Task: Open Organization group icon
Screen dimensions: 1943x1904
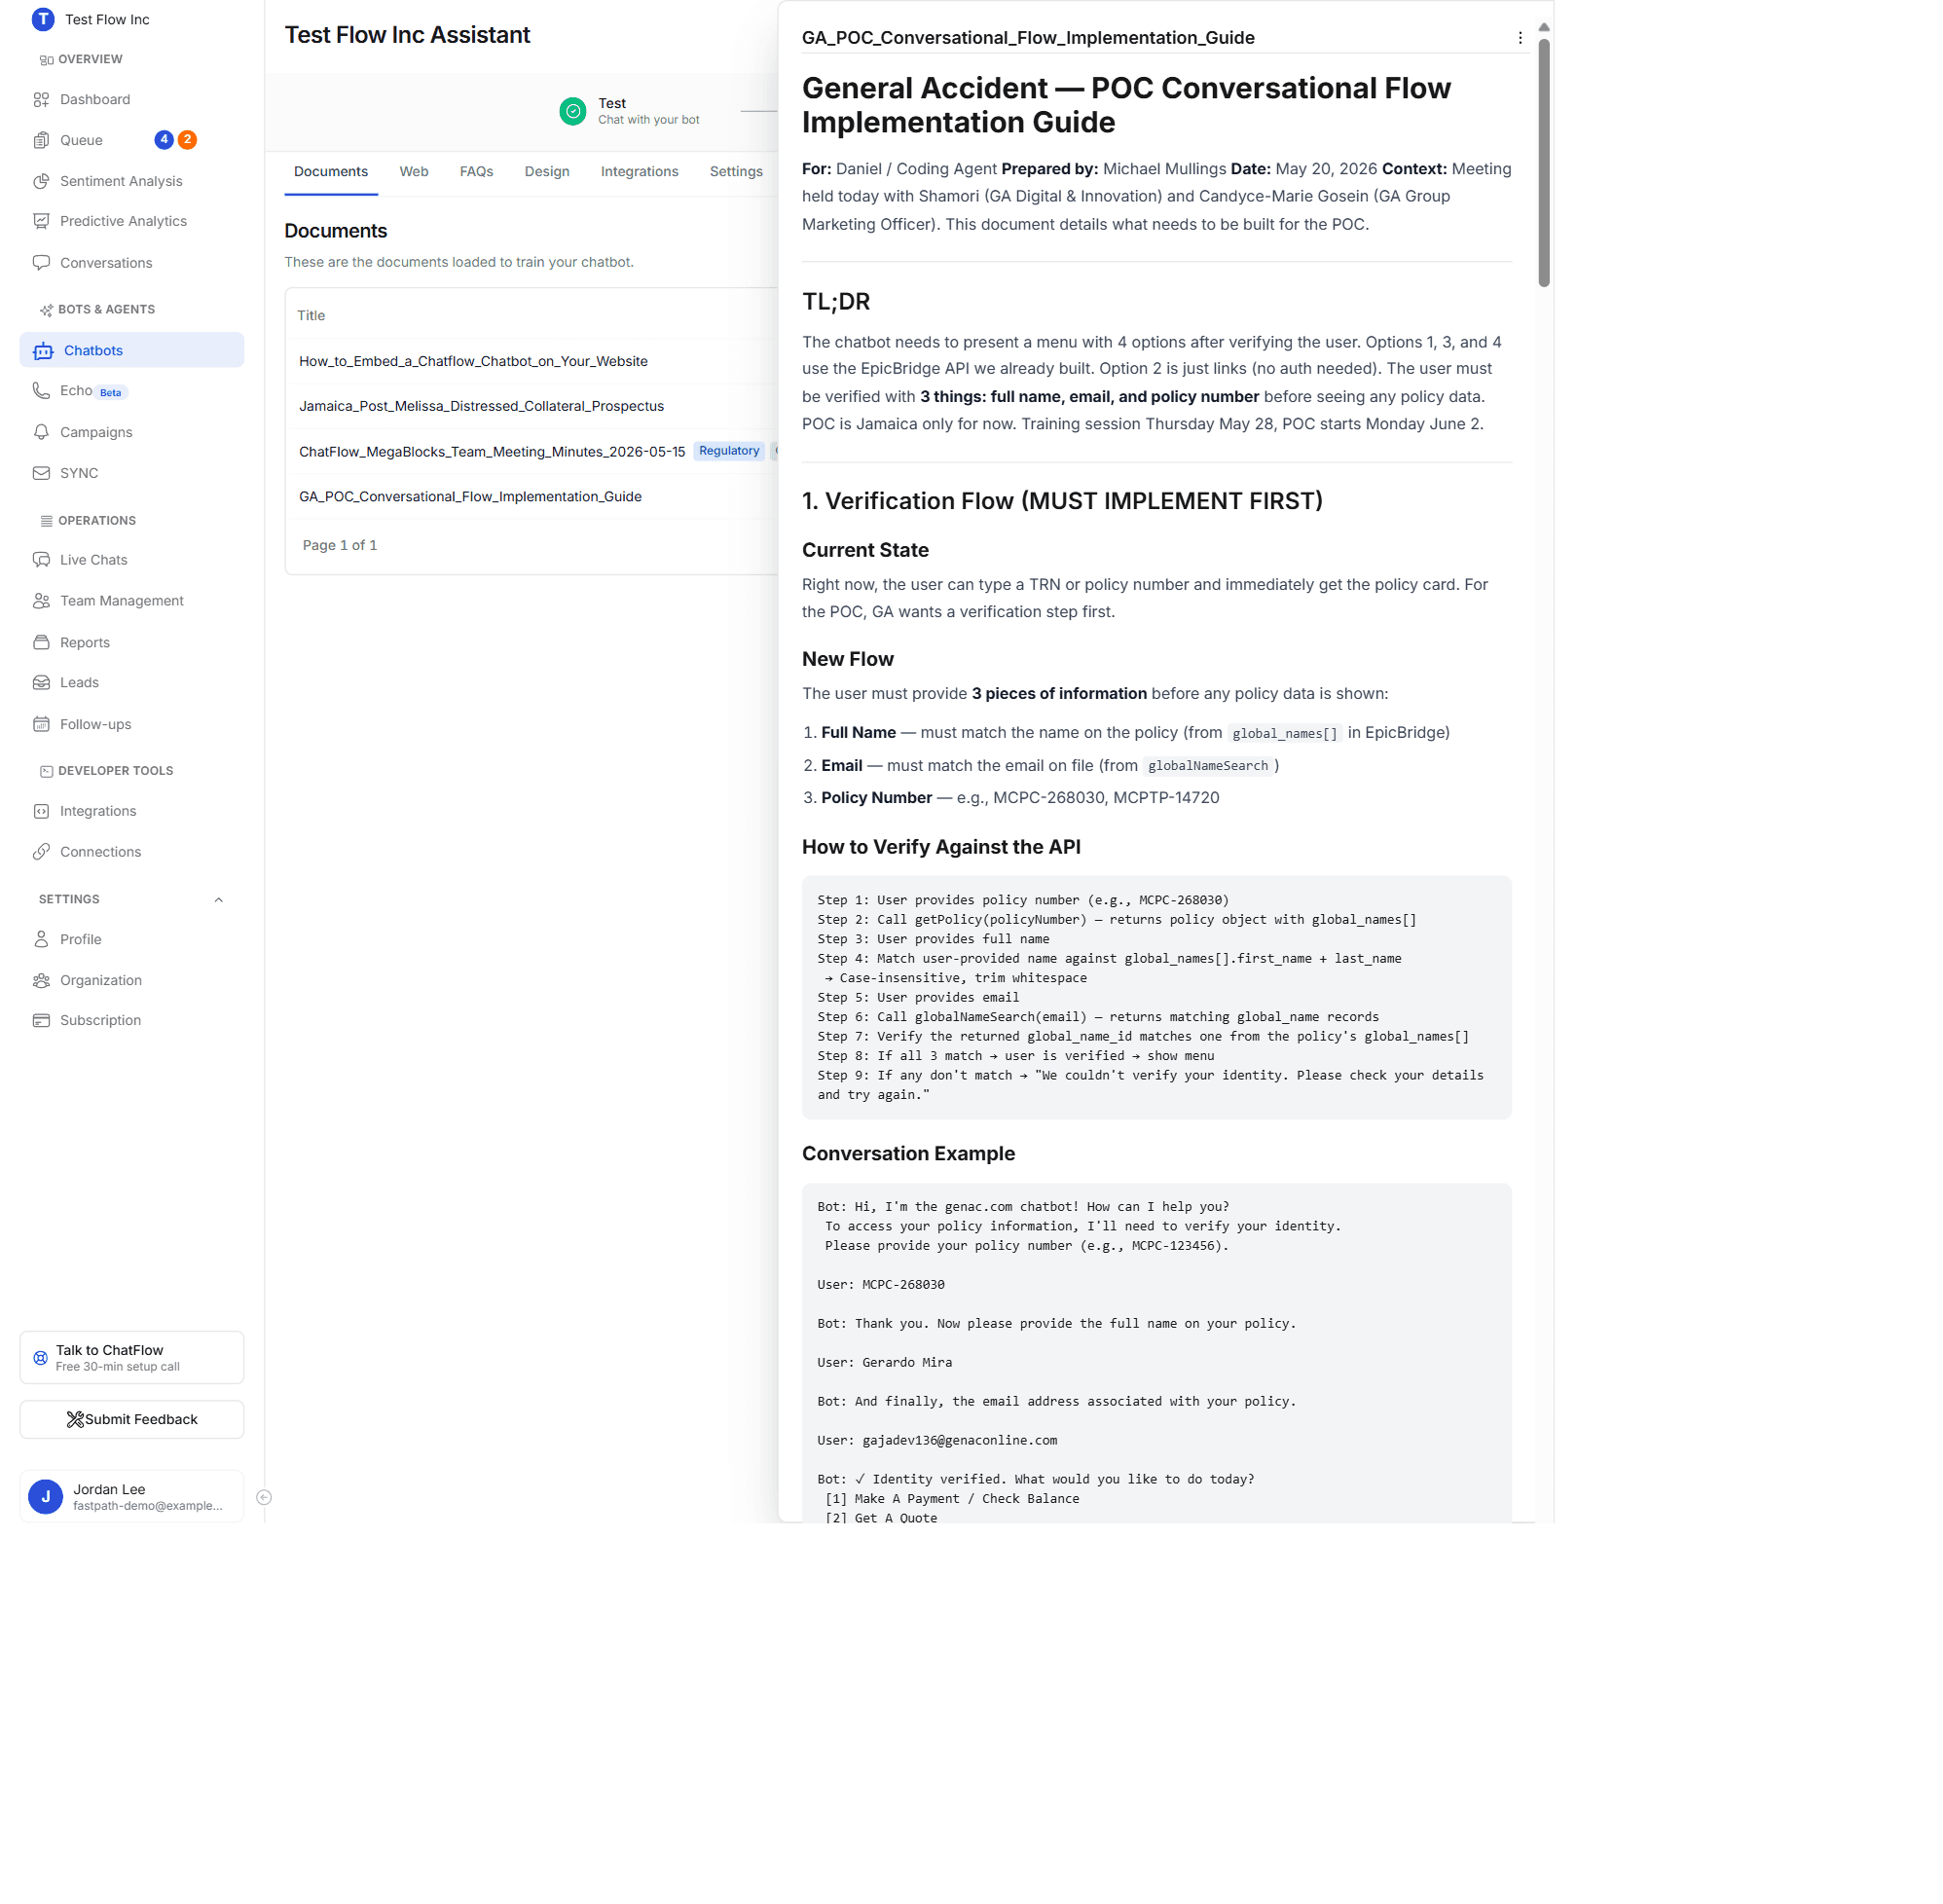Action: (41, 980)
